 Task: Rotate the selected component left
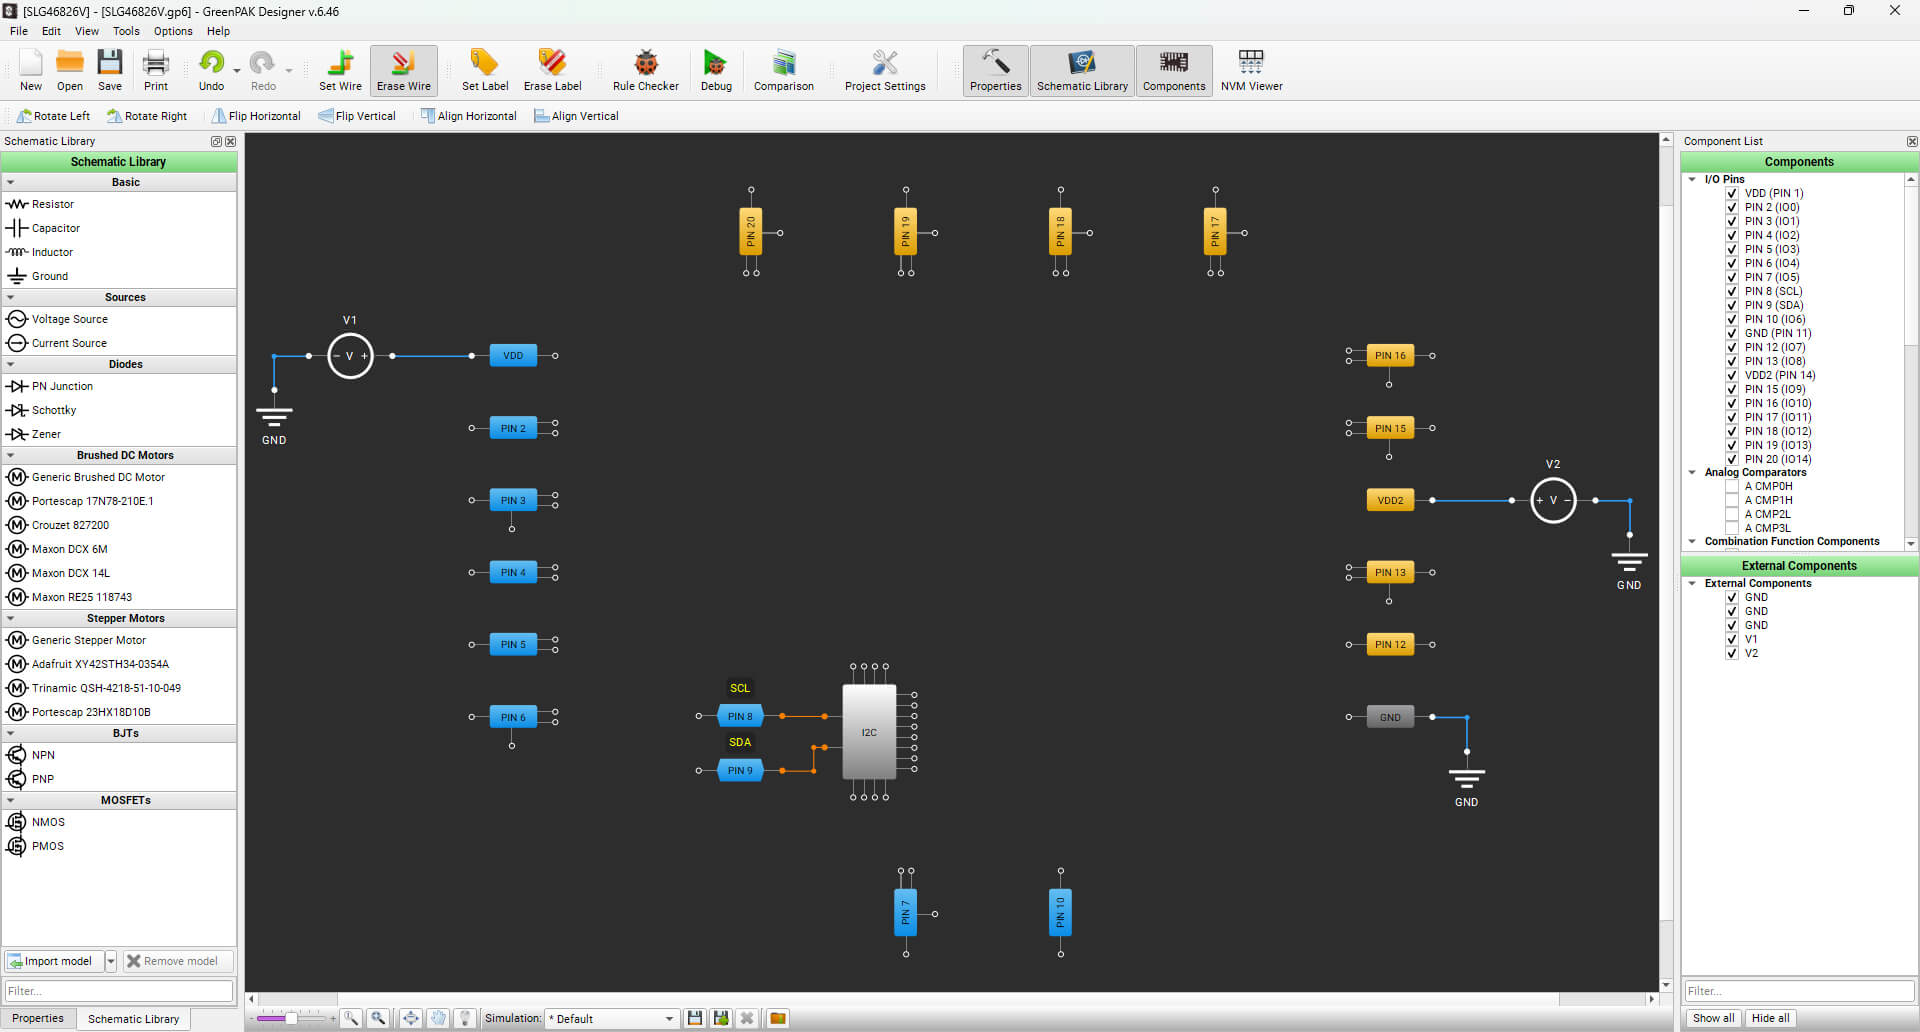click(53, 116)
